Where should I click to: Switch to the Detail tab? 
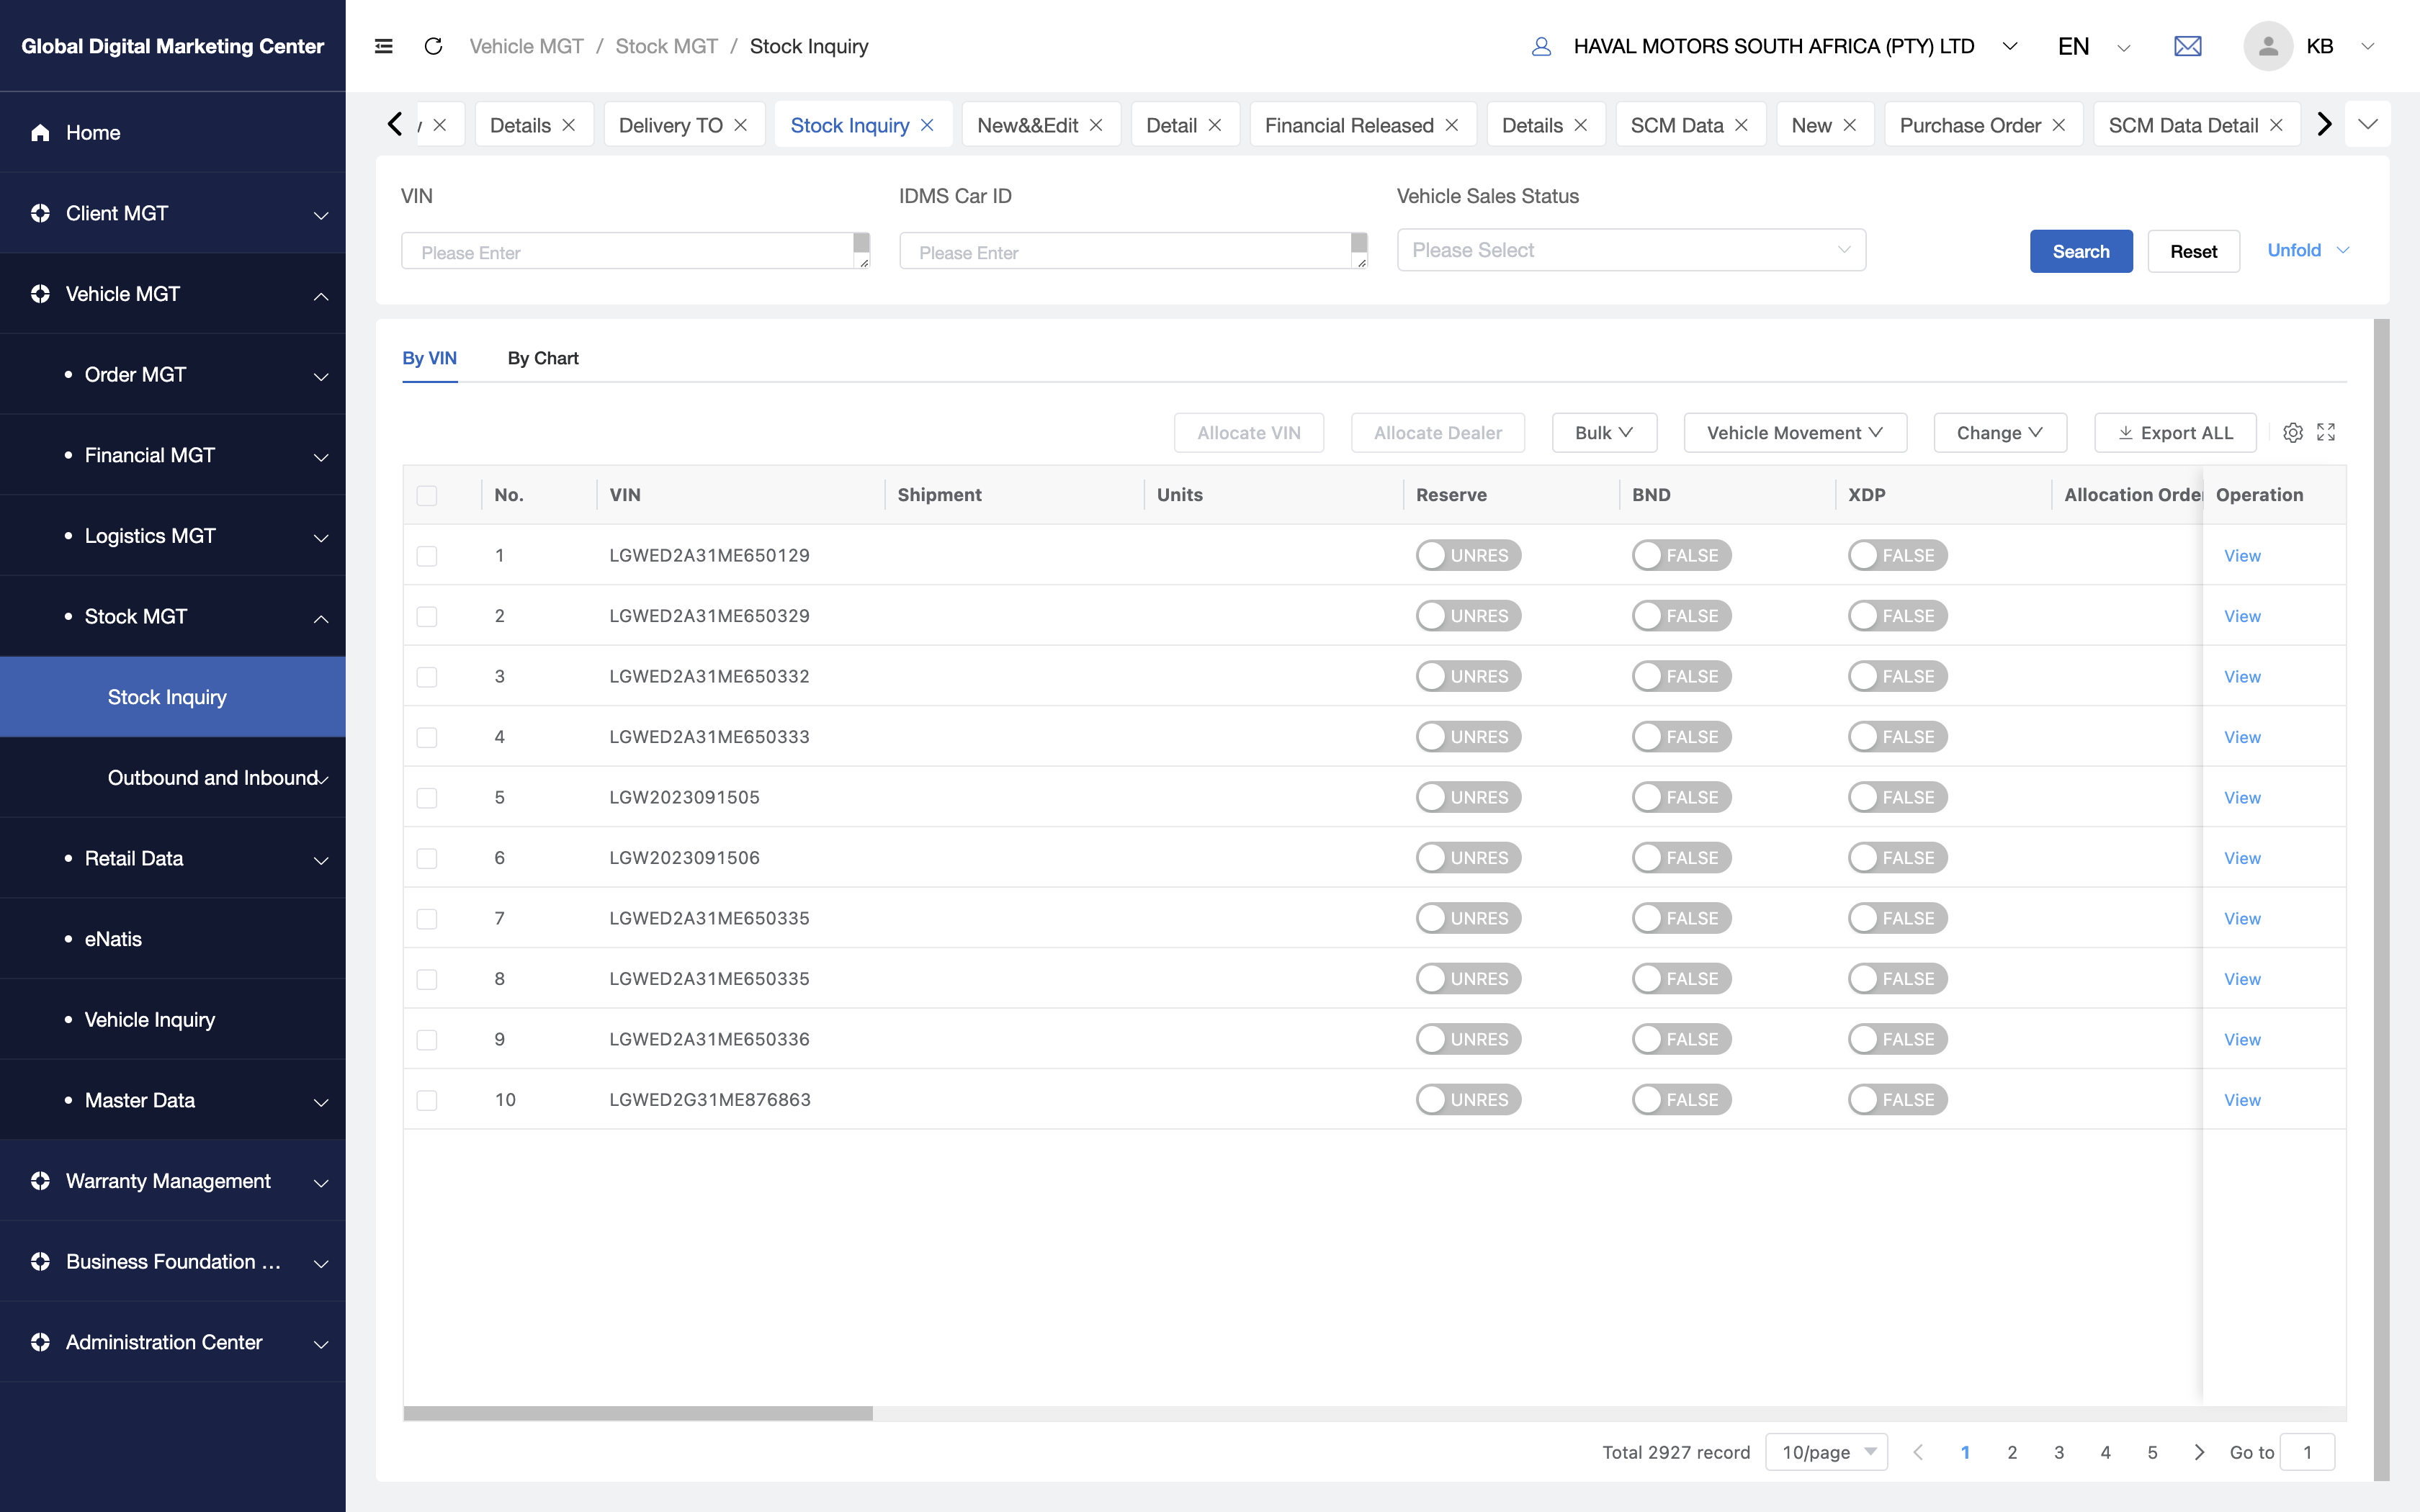(1171, 125)
